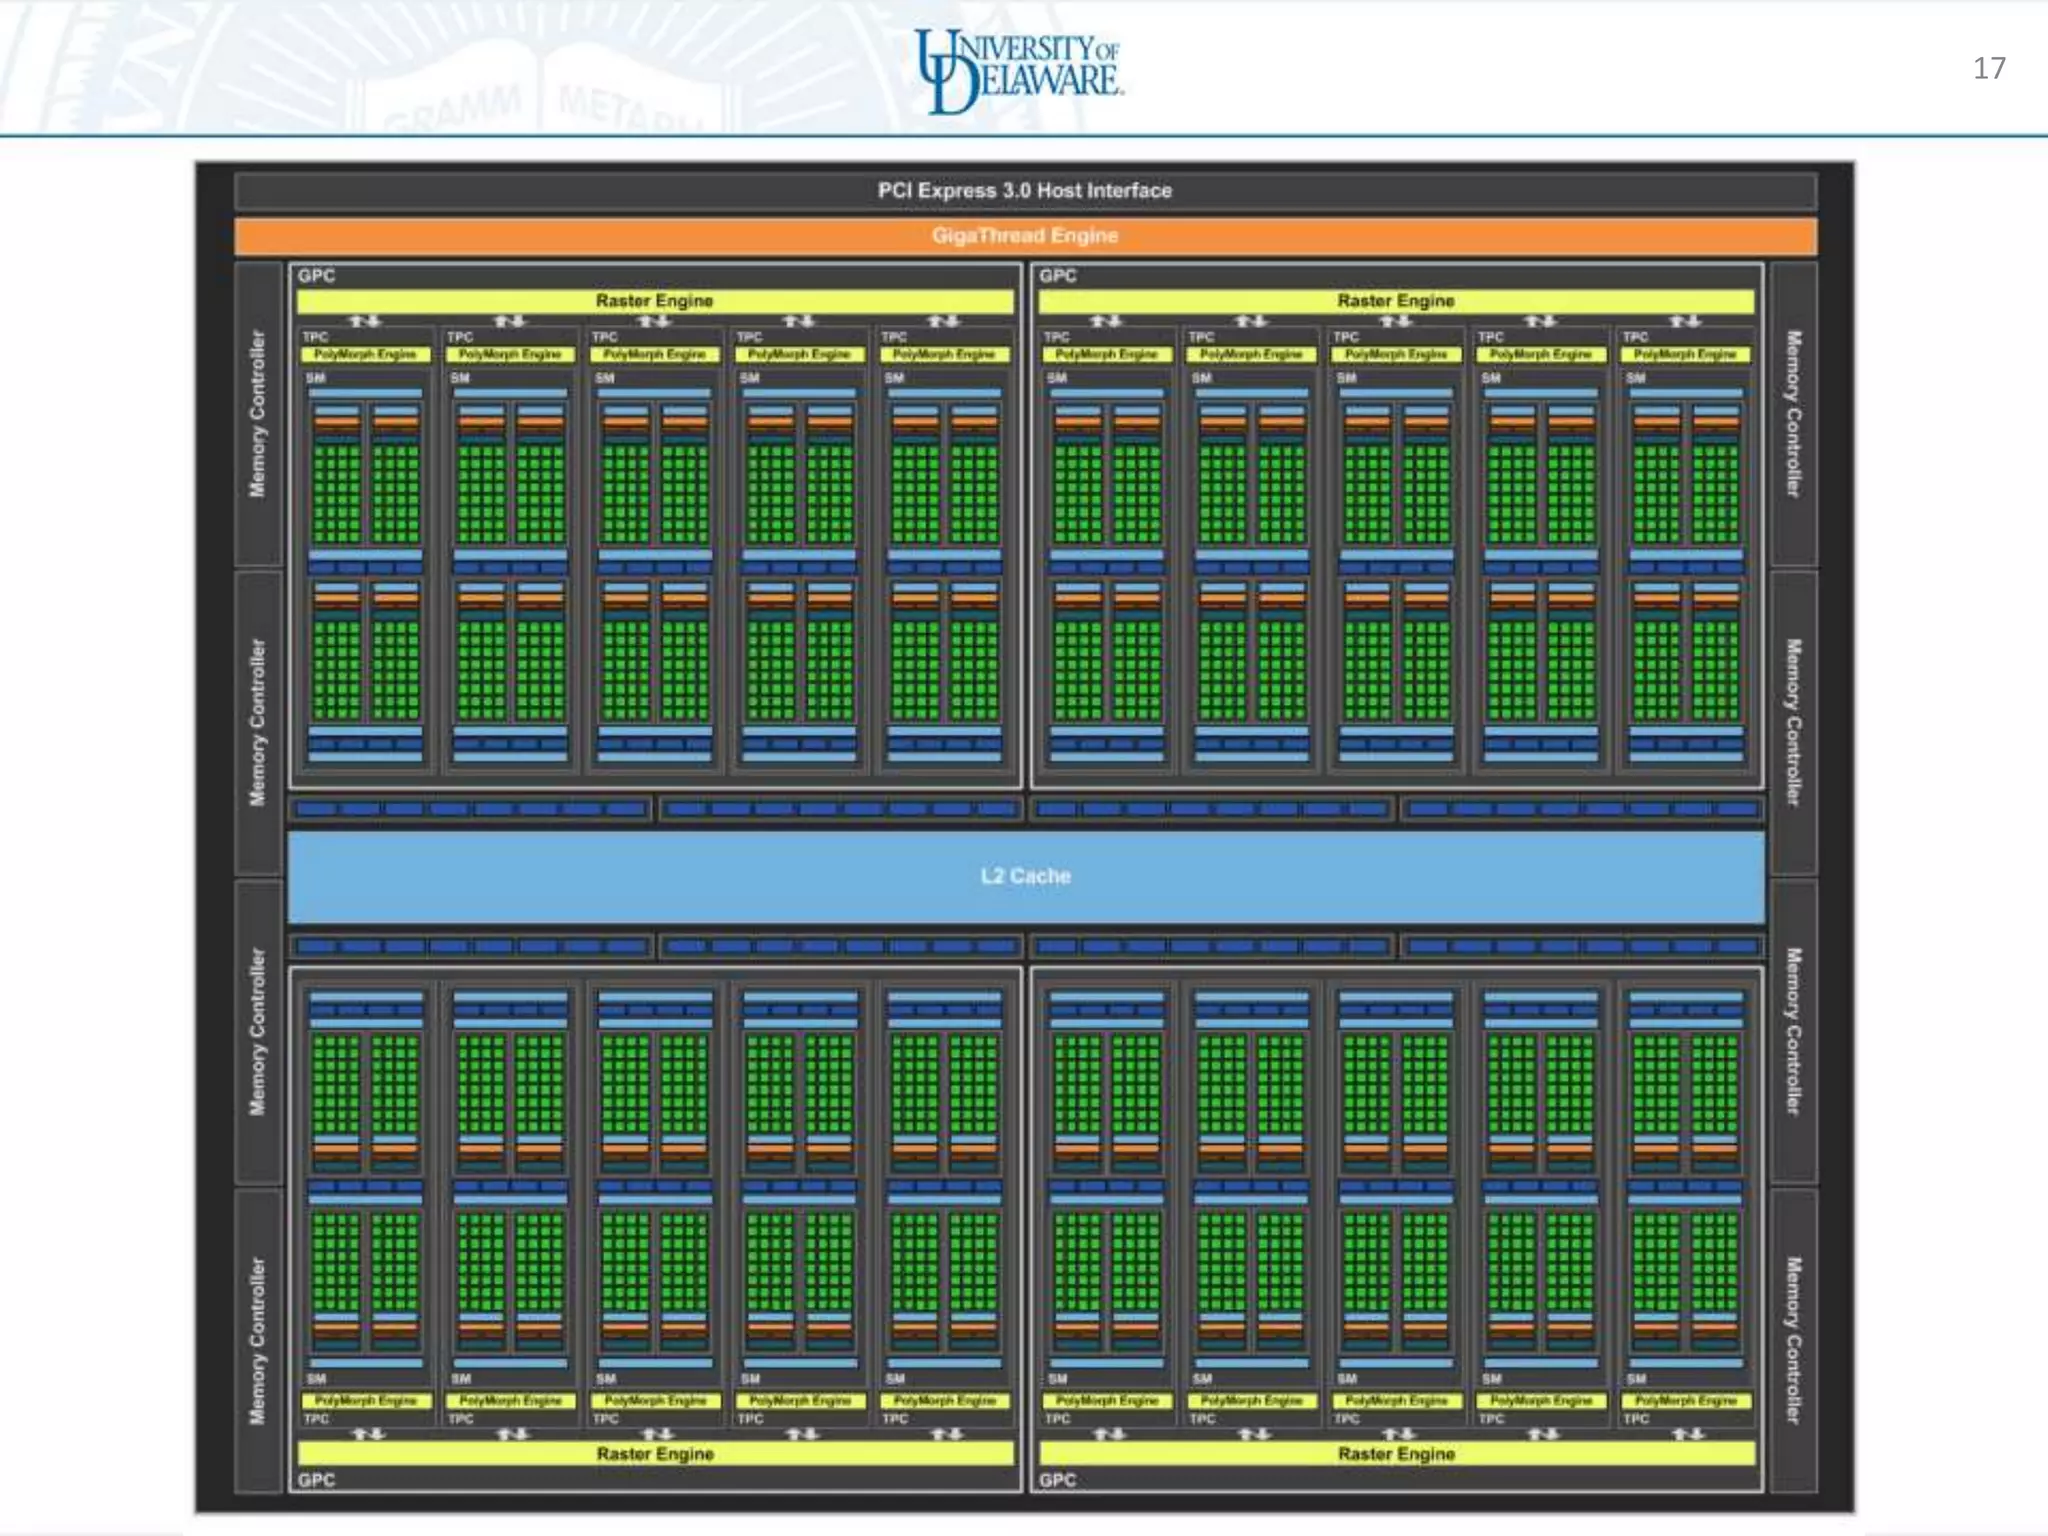Image resolution: width=2048 pixels, height=1536 pixels.
Task: Click the University of Delaware logo
Action: (1019, 70)
